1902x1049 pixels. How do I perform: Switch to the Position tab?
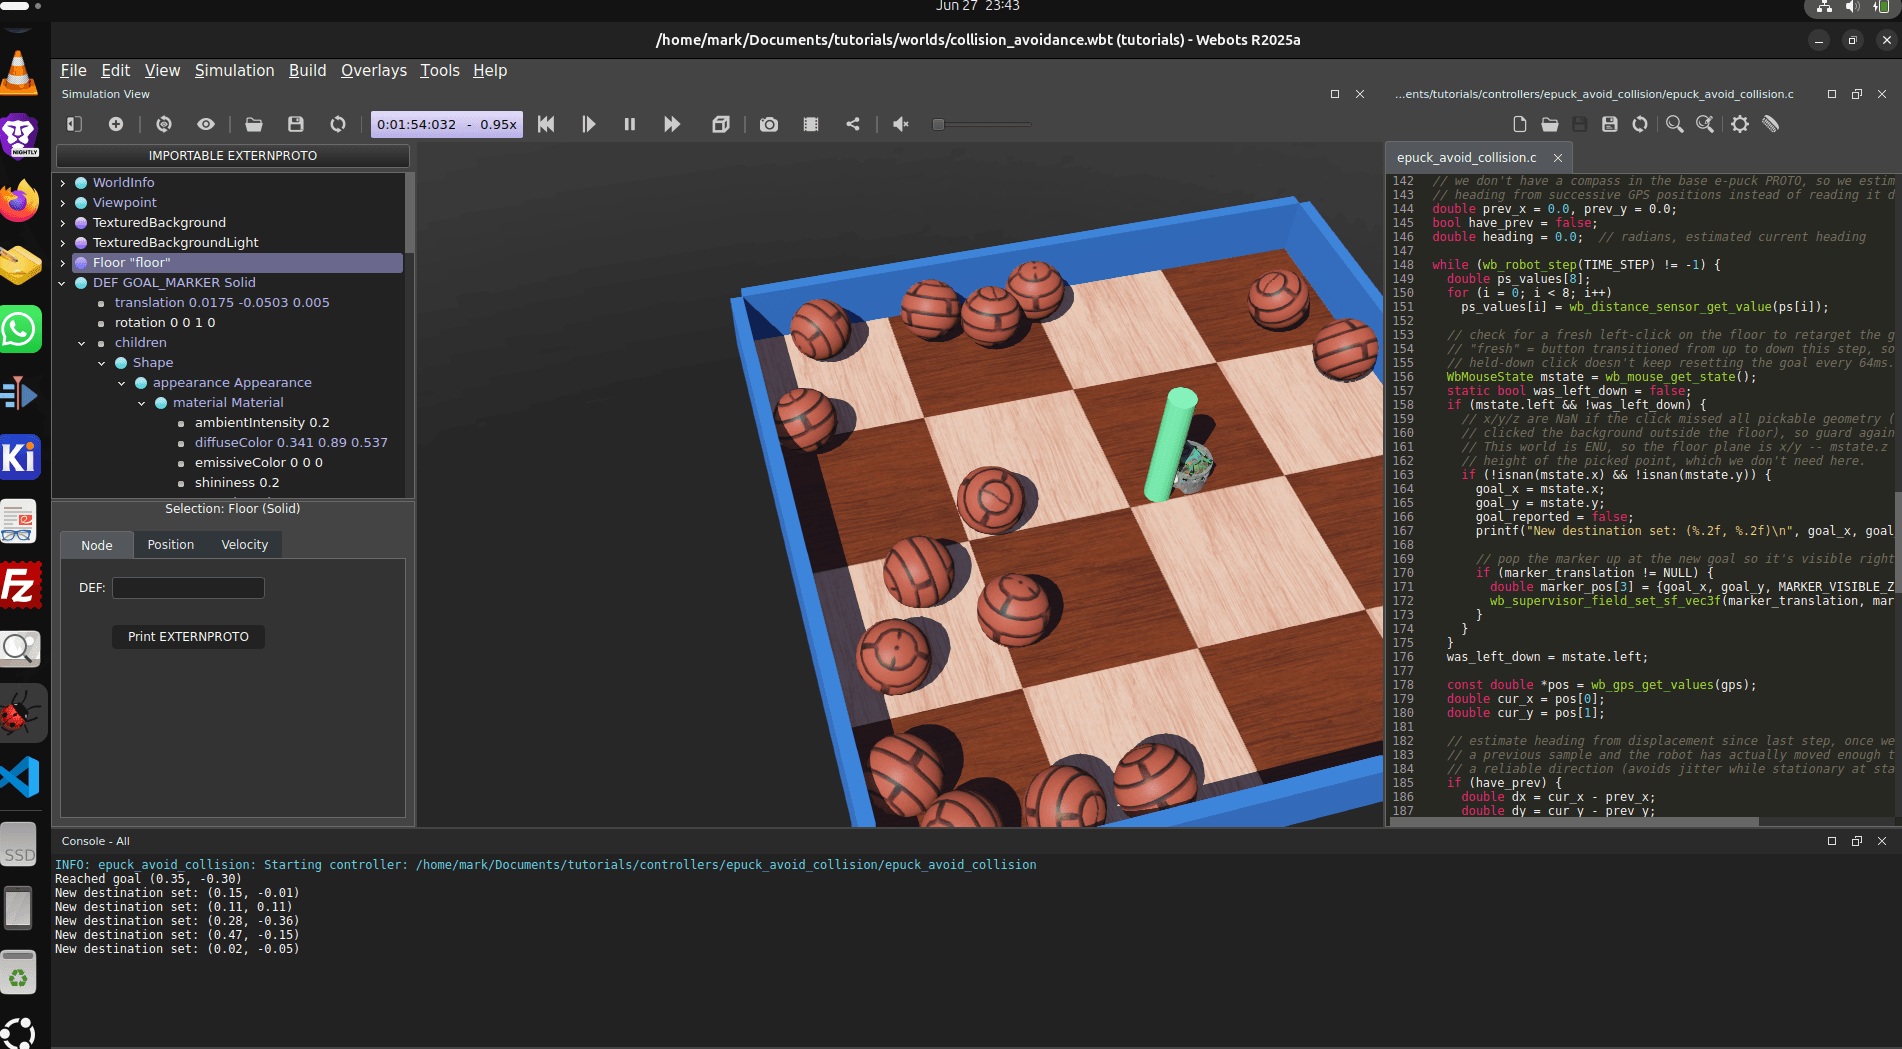[x=171, y=545]
